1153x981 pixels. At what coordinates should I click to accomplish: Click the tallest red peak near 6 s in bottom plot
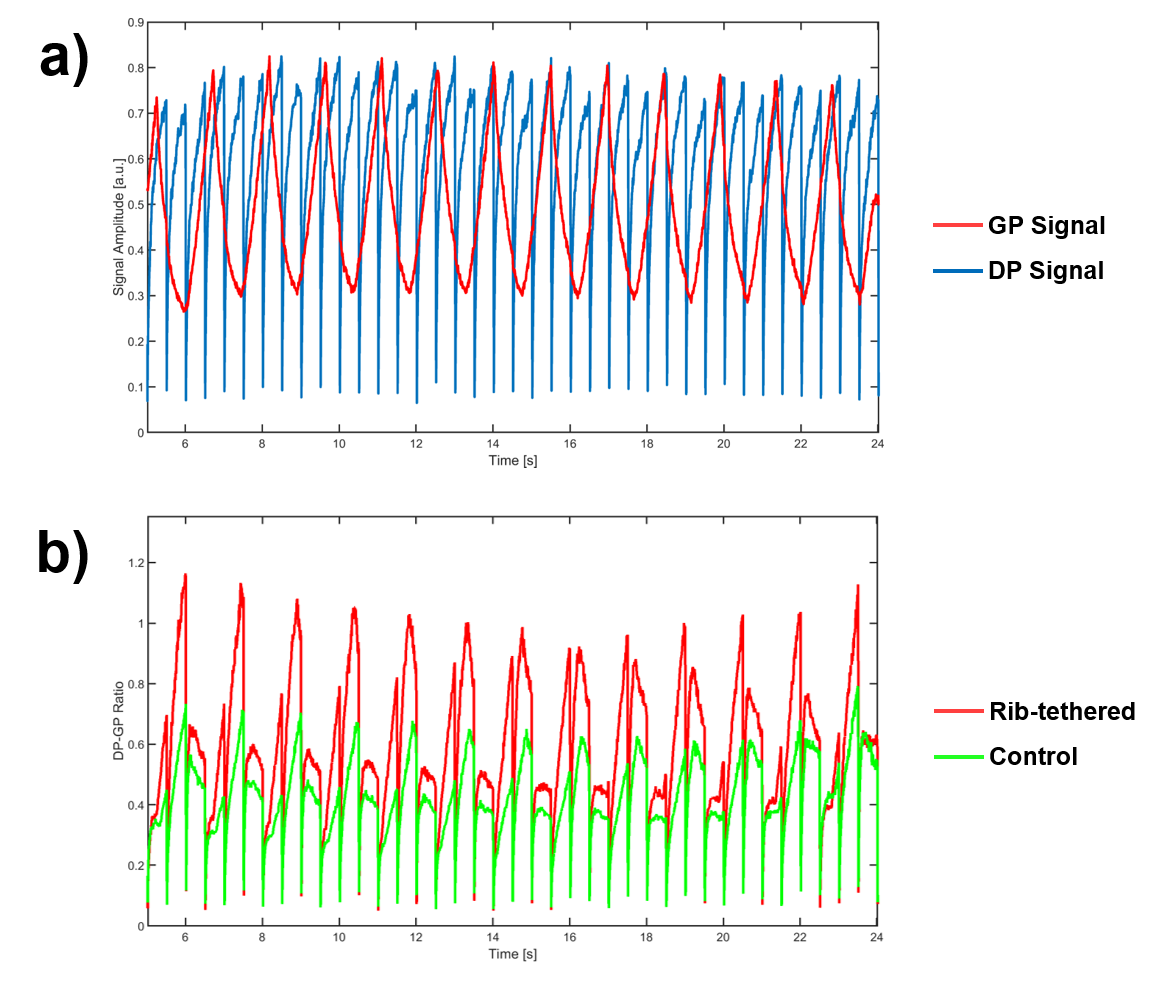point(185,576)
